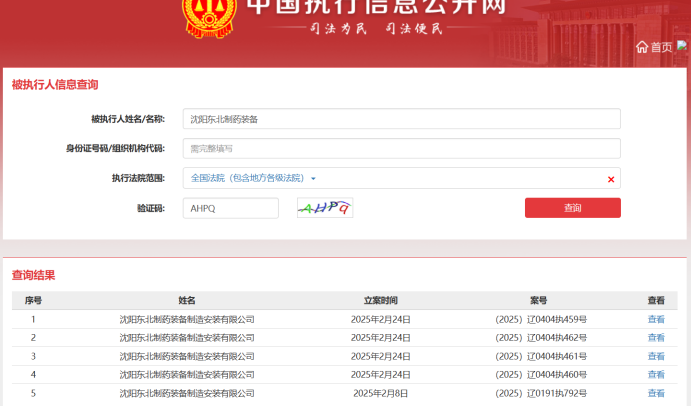Click the 司法为民 司法便民 slogan
The image size is (692, 407).
click(376, 29)
